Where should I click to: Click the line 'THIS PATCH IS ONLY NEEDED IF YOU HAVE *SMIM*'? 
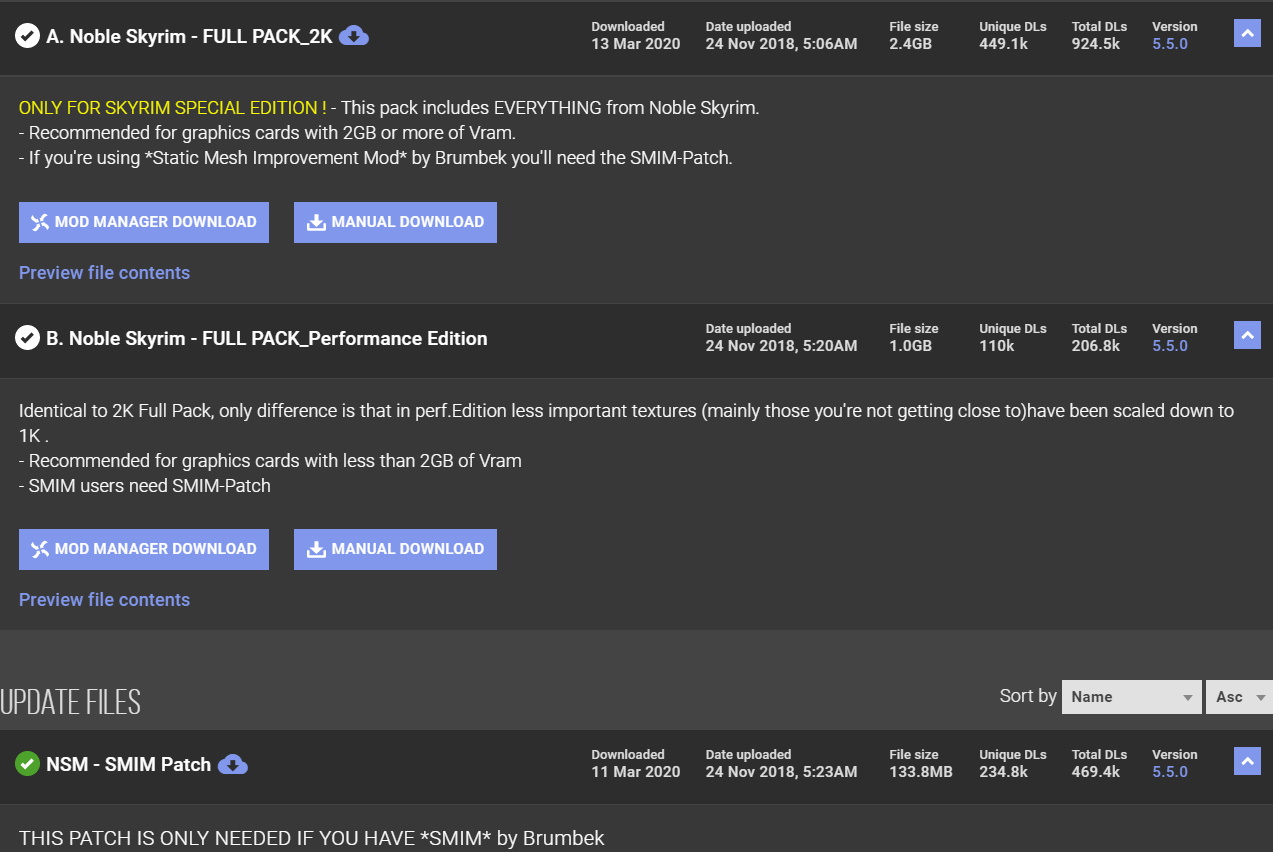coord(312,838)
